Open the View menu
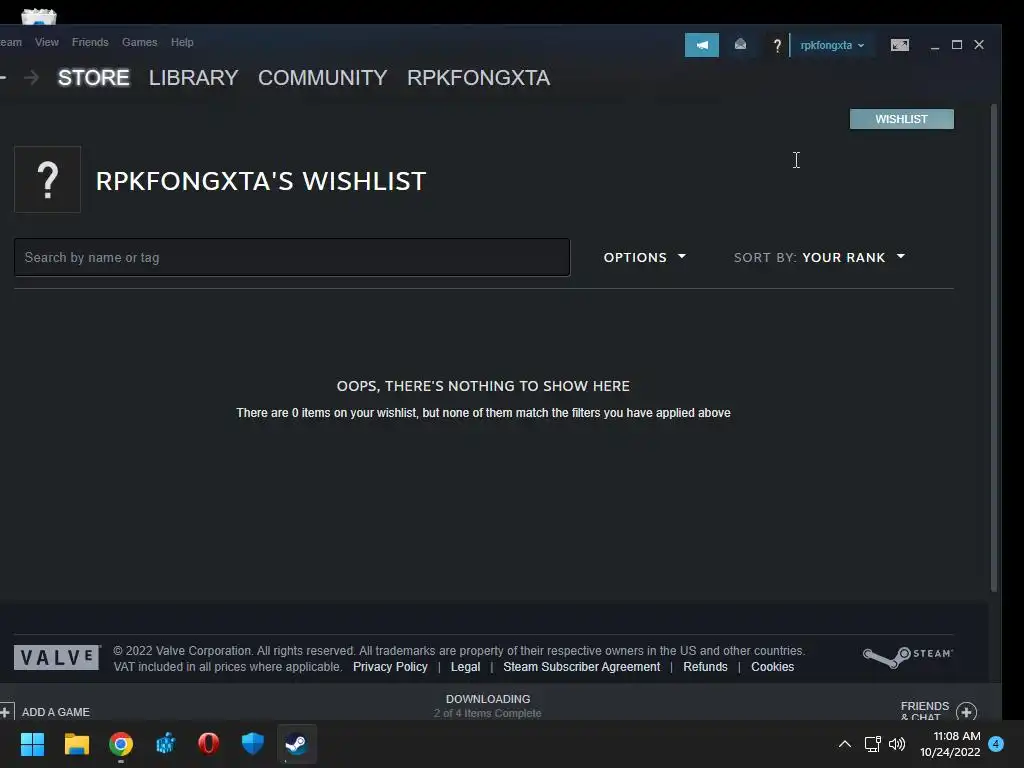1024x768 pixels. [x=47, y=42]
